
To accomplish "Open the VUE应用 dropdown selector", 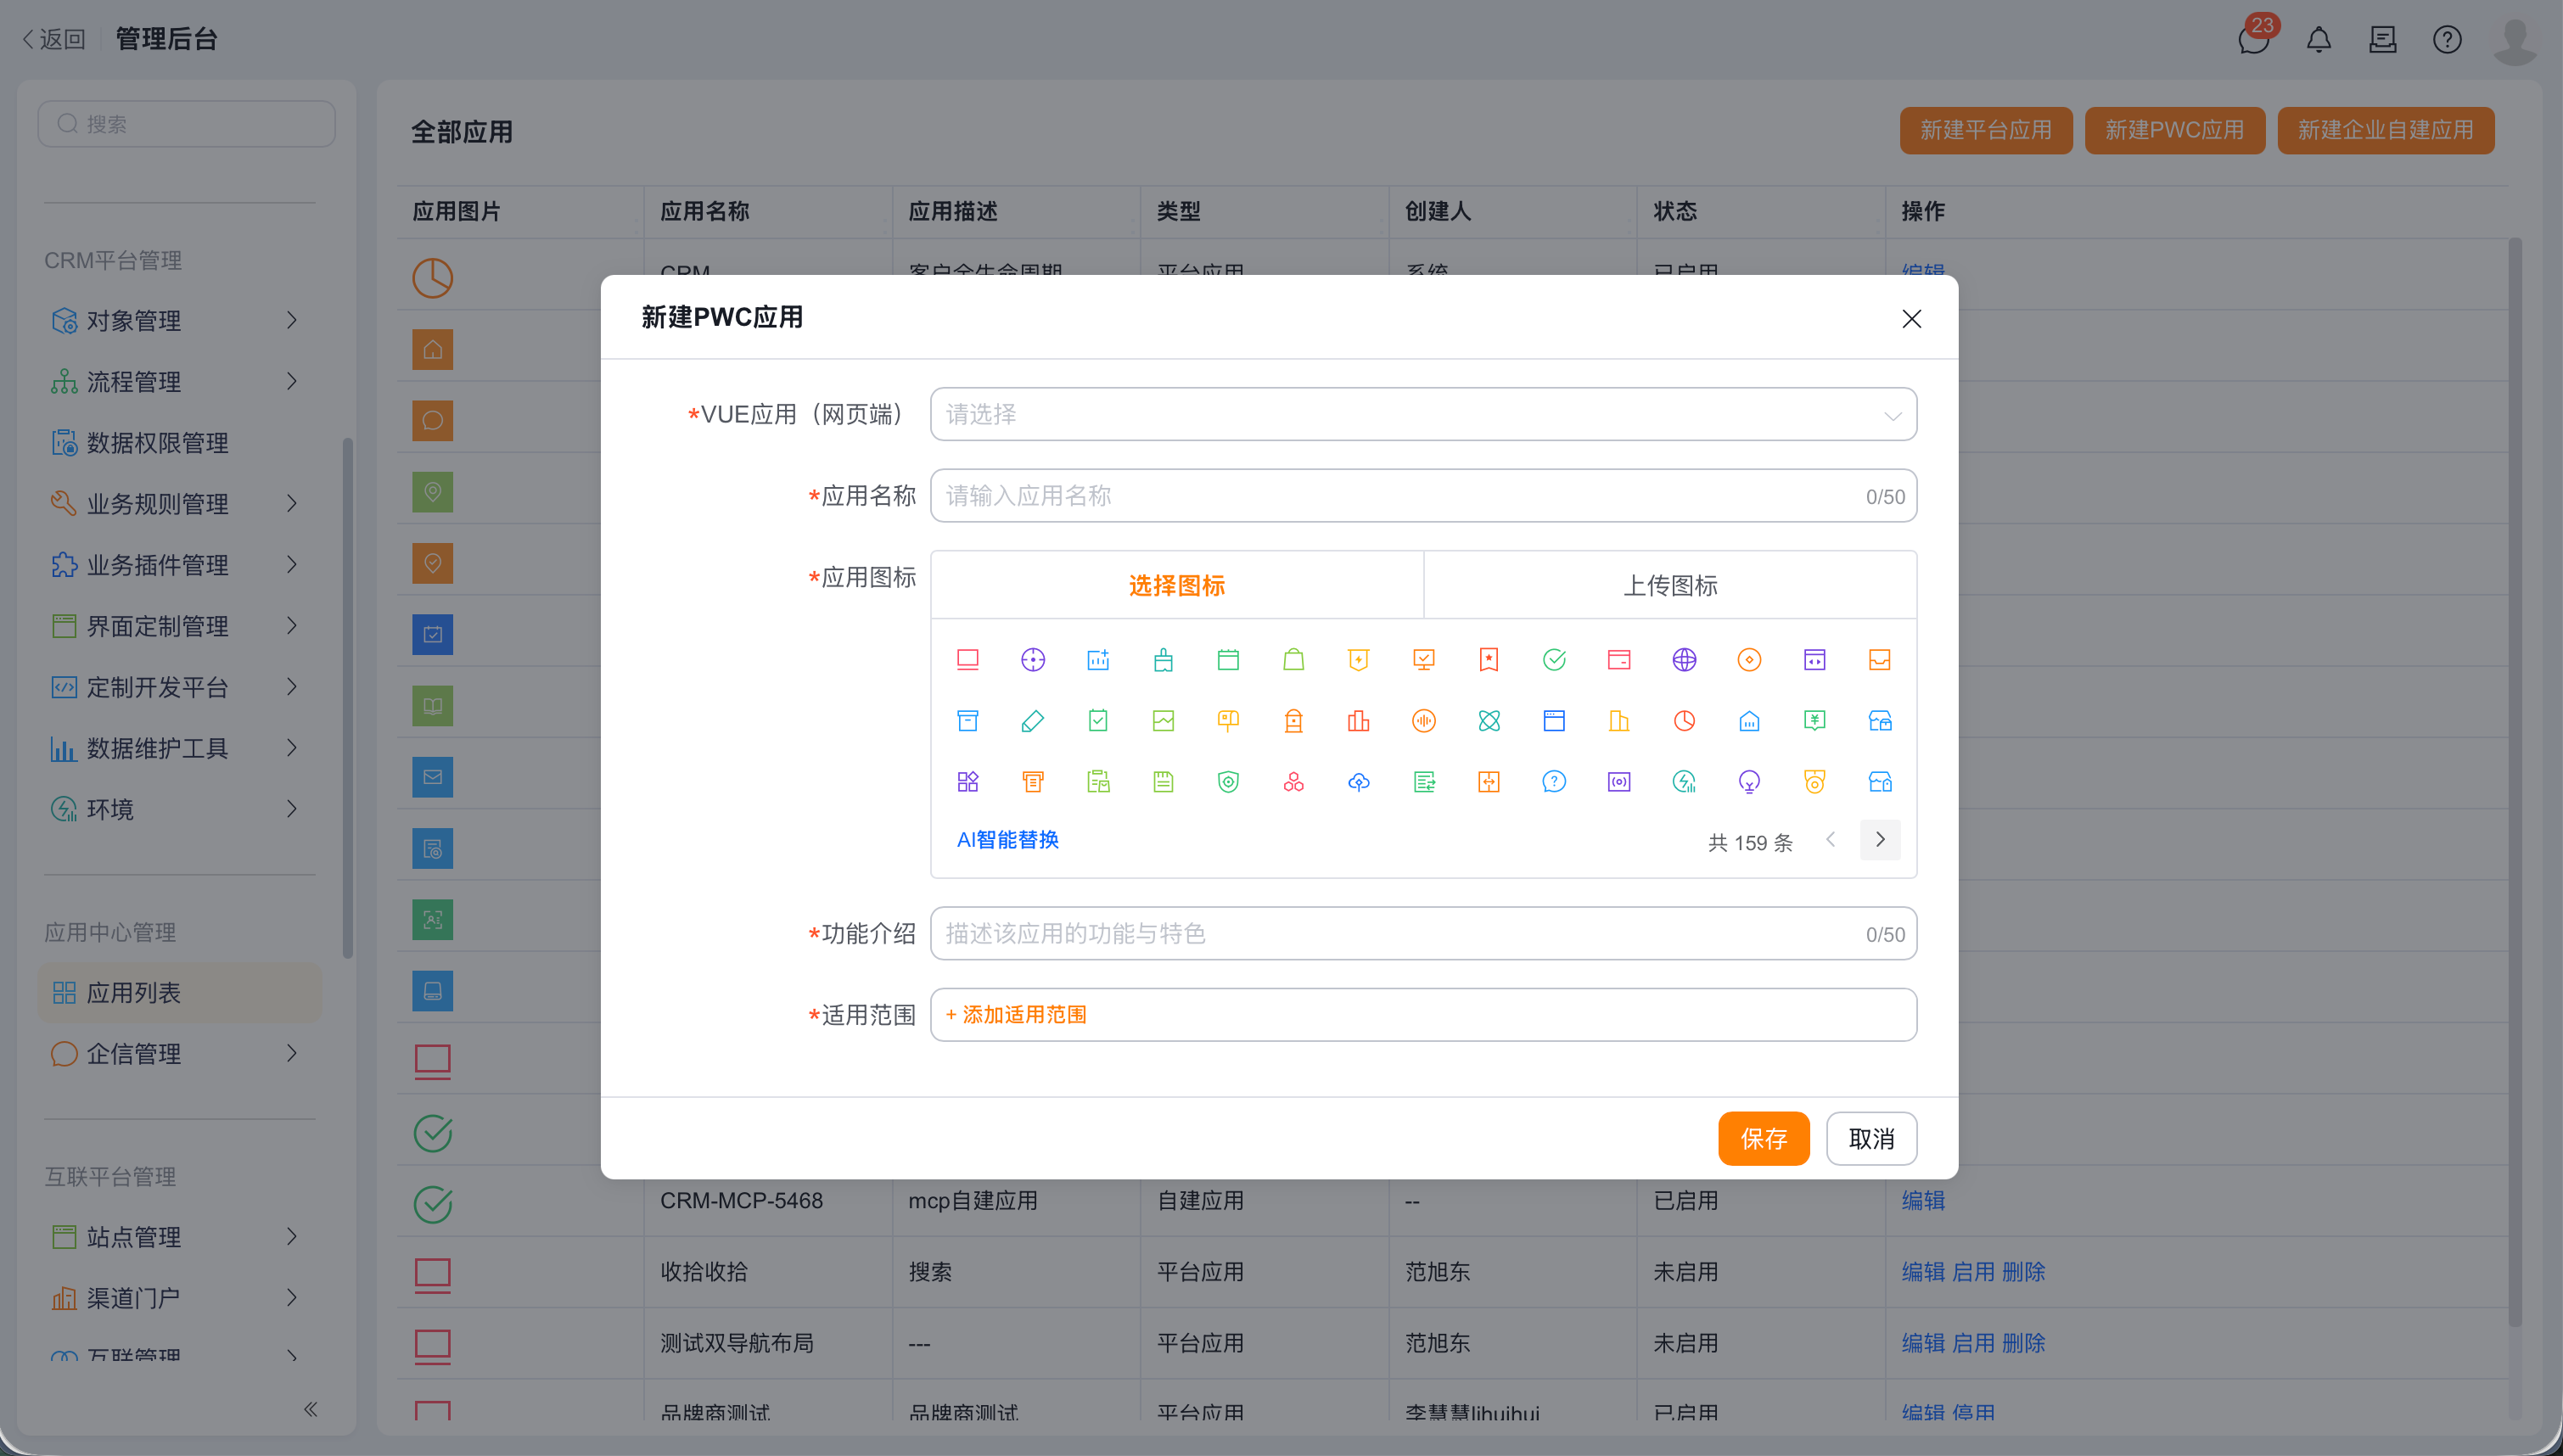I will click(x=1423, y=414).
